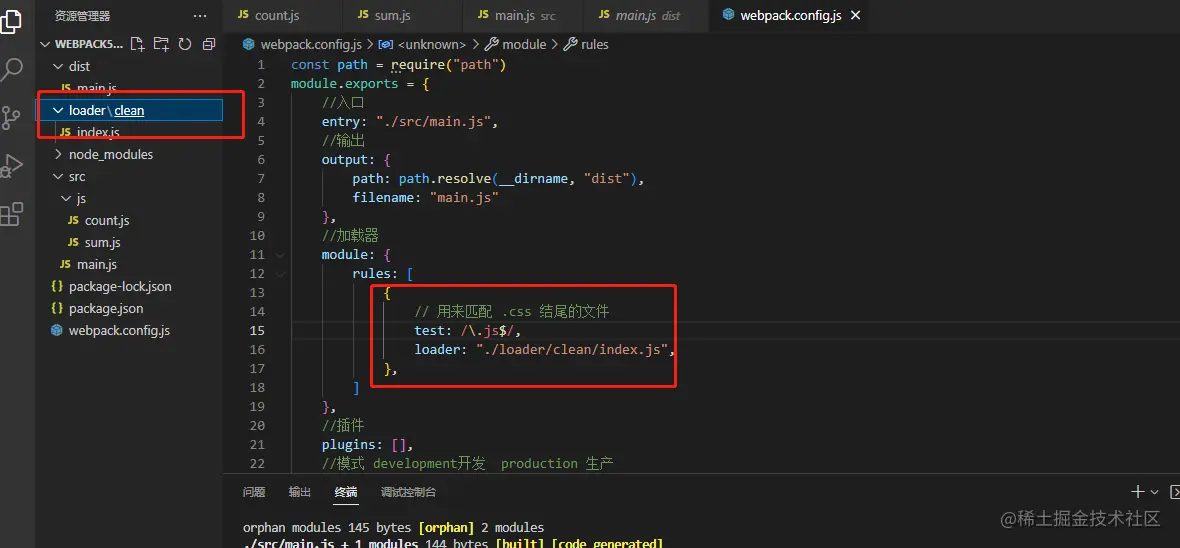Viewport: 1180px width, 548px height.
Task: Switch to the sum.js tab
Action: [401, 15]
